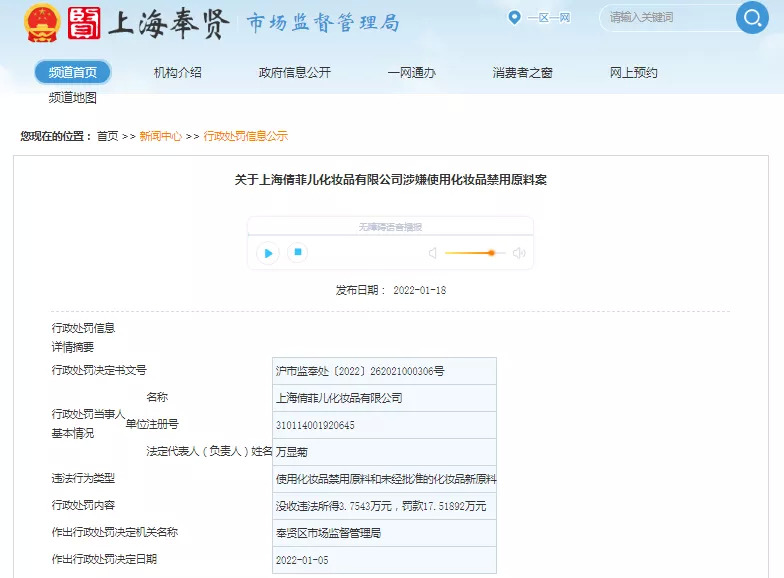This screenshot has width=784, height=578.
Task: Stop the voice broadcast playback
Action: (x=297, y=252)
